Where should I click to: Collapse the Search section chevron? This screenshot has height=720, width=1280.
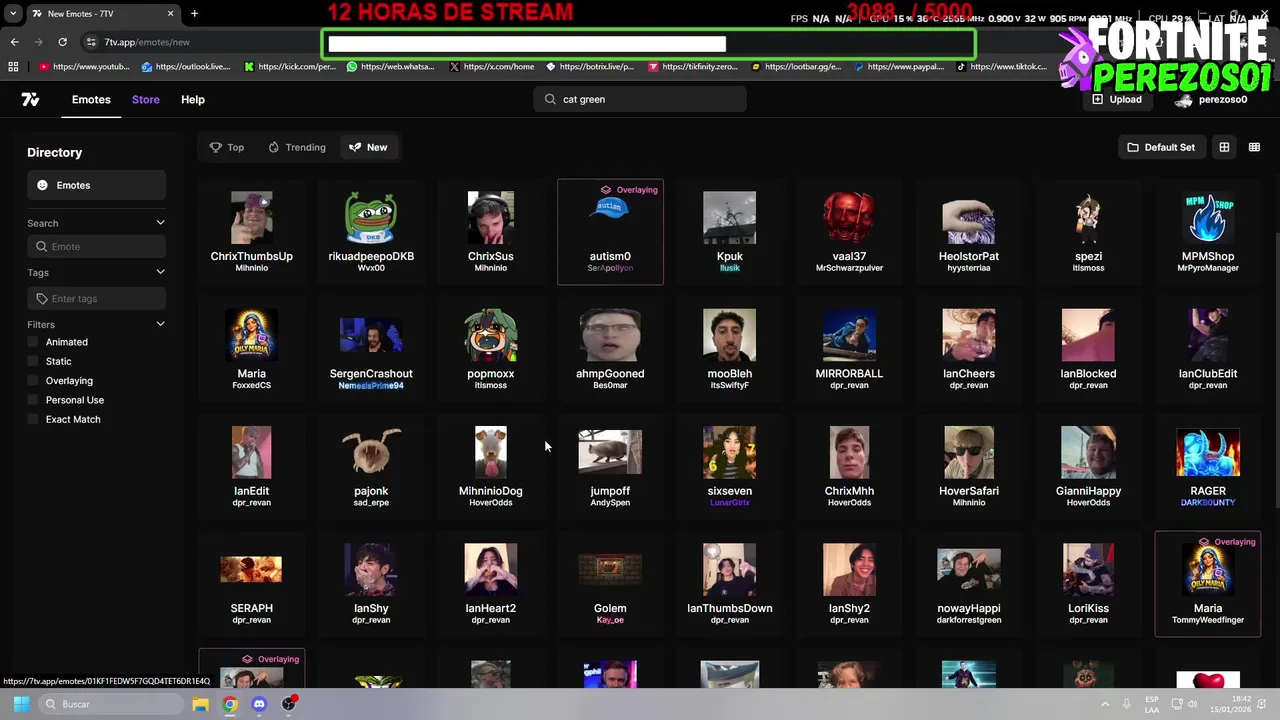(x=160, y=223)
